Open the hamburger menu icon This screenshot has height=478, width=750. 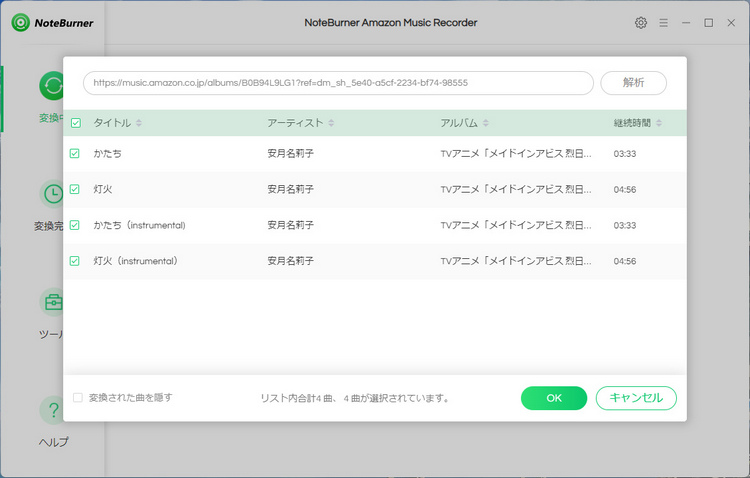coord(663,22)
